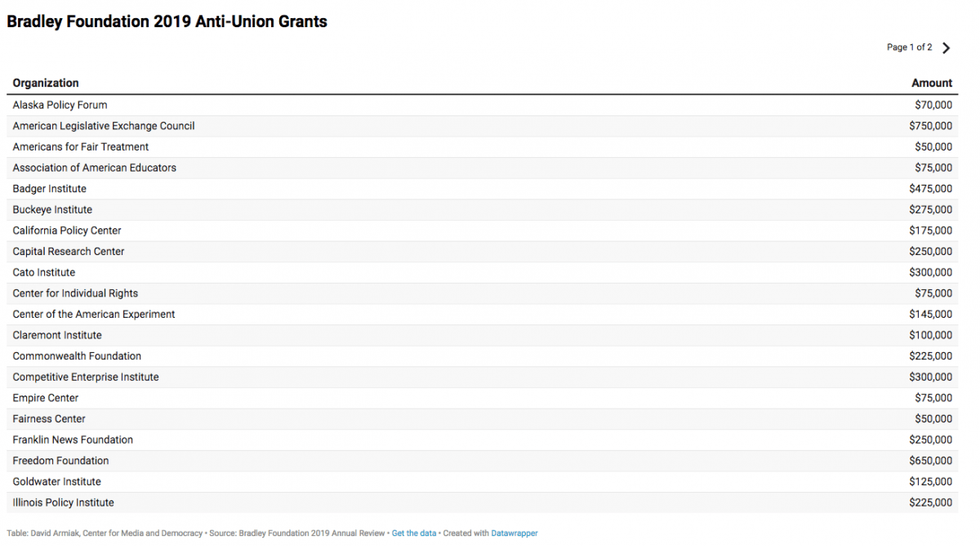Select the Buckeye Institute entry
Screen dimensions: 980x546
pos(52,210)
